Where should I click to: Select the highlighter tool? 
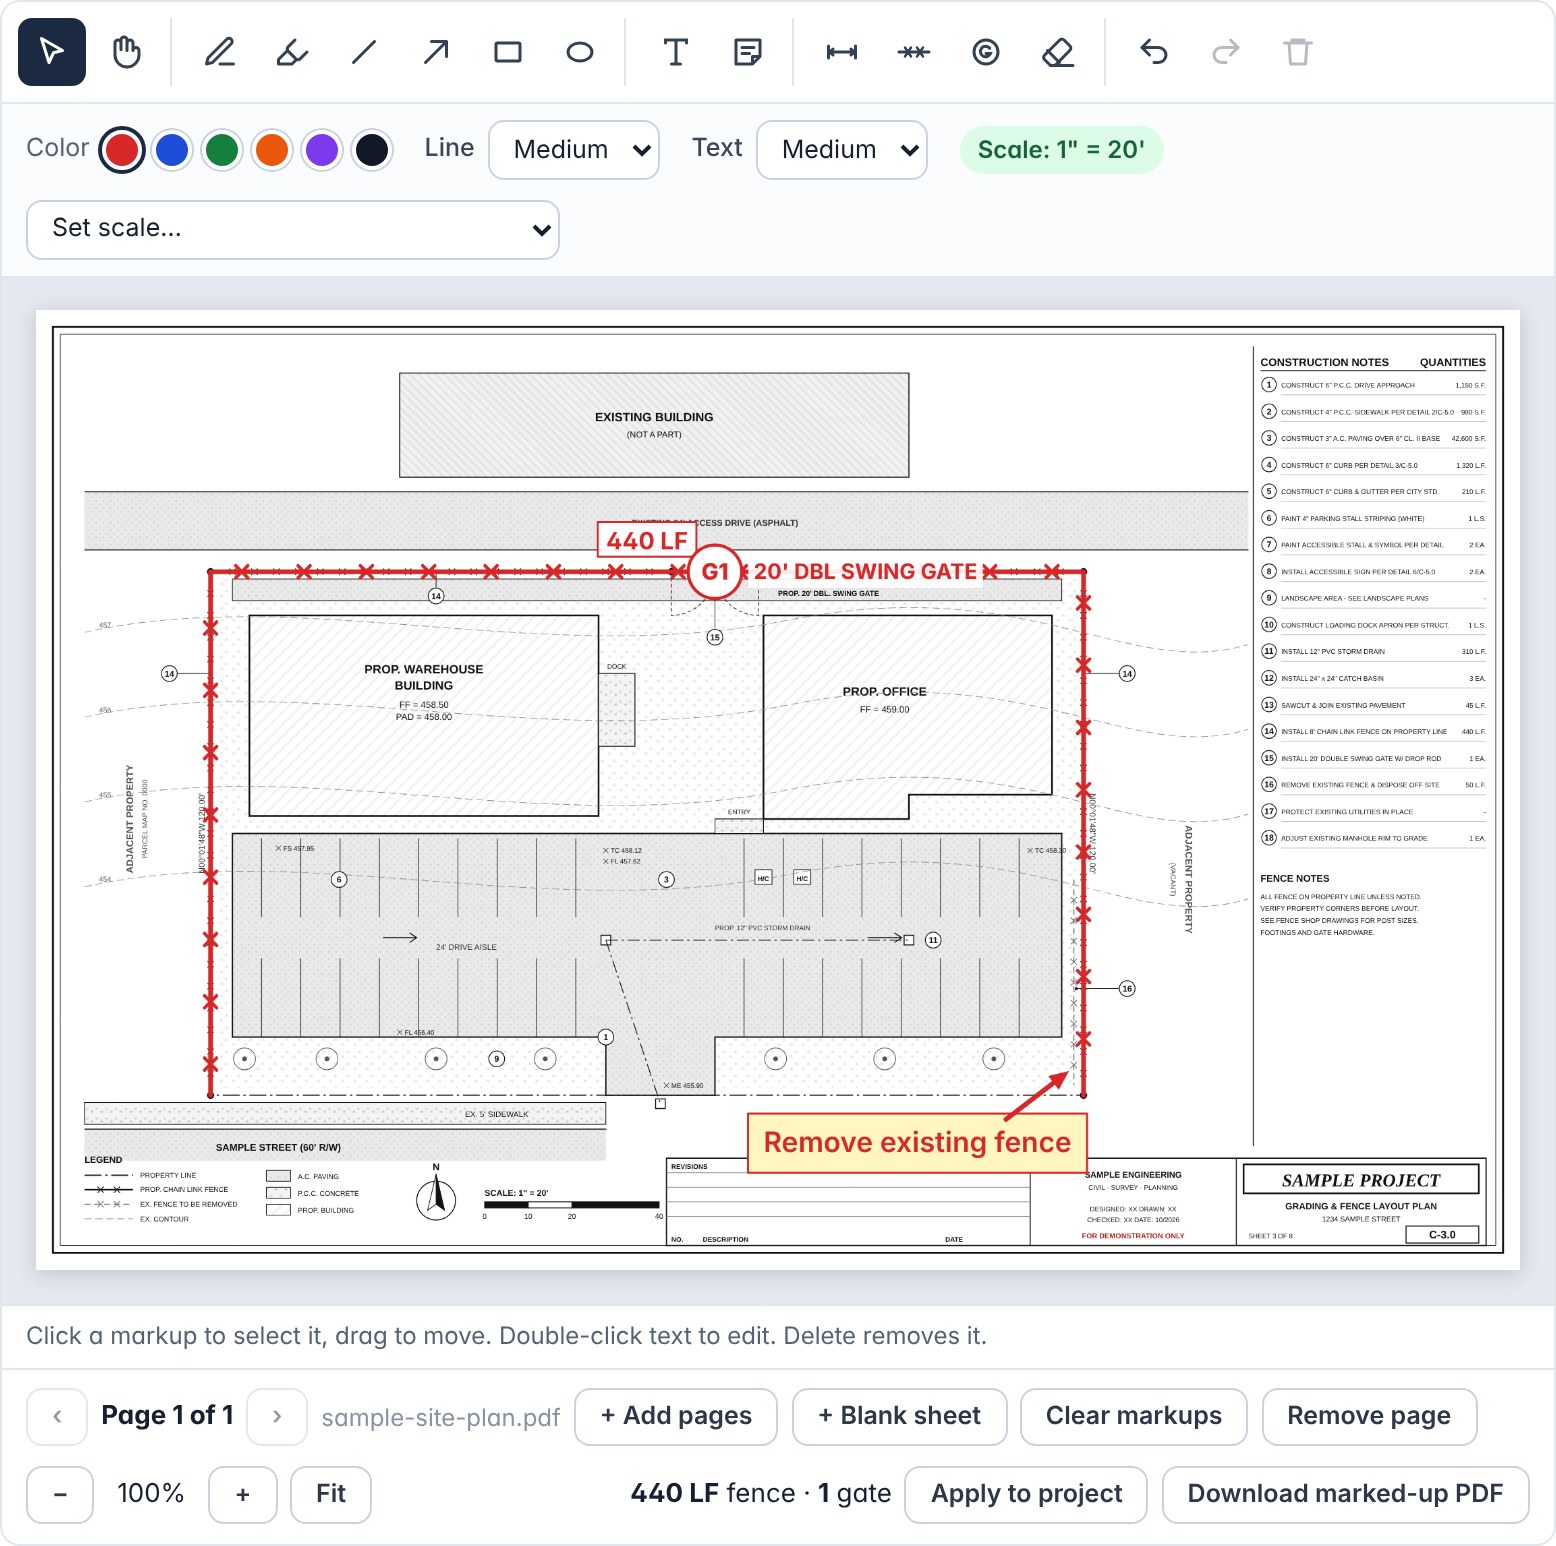292,52
